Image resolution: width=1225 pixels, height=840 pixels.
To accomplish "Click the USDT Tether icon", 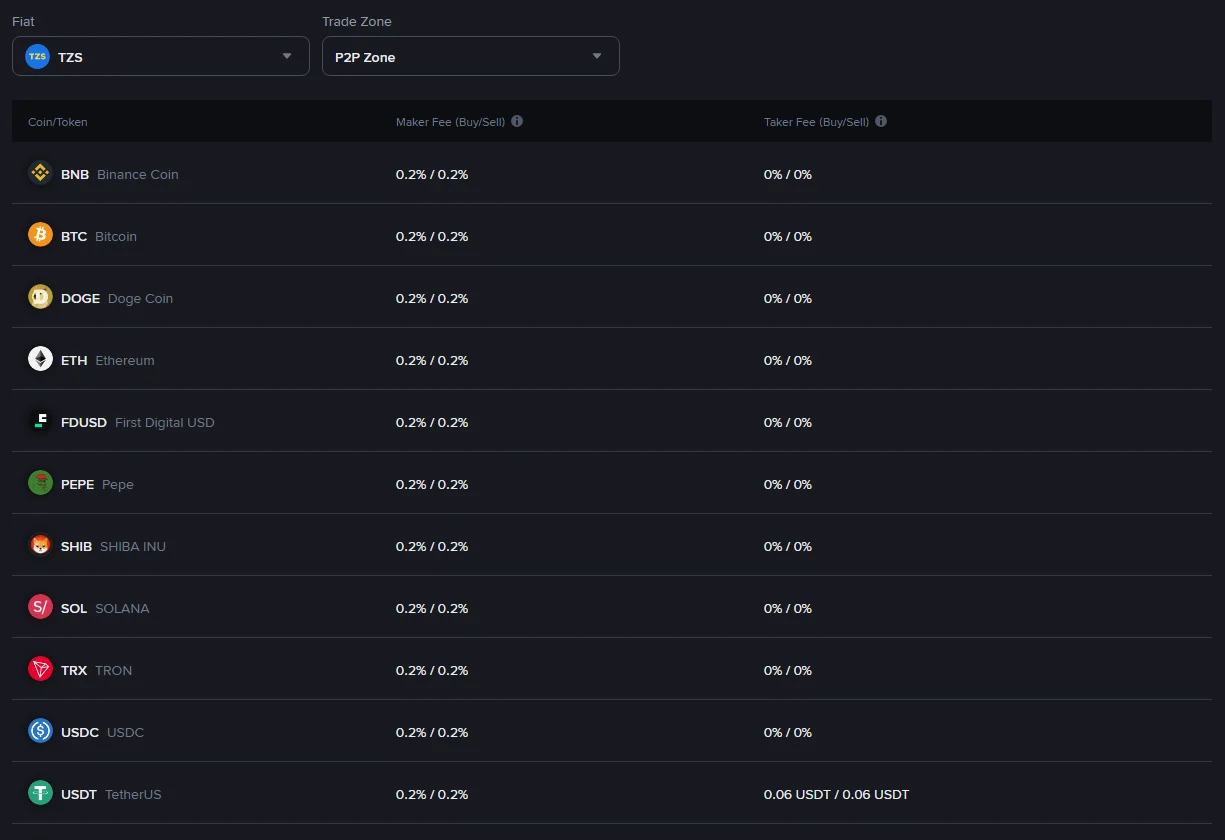I will point(40,793).
